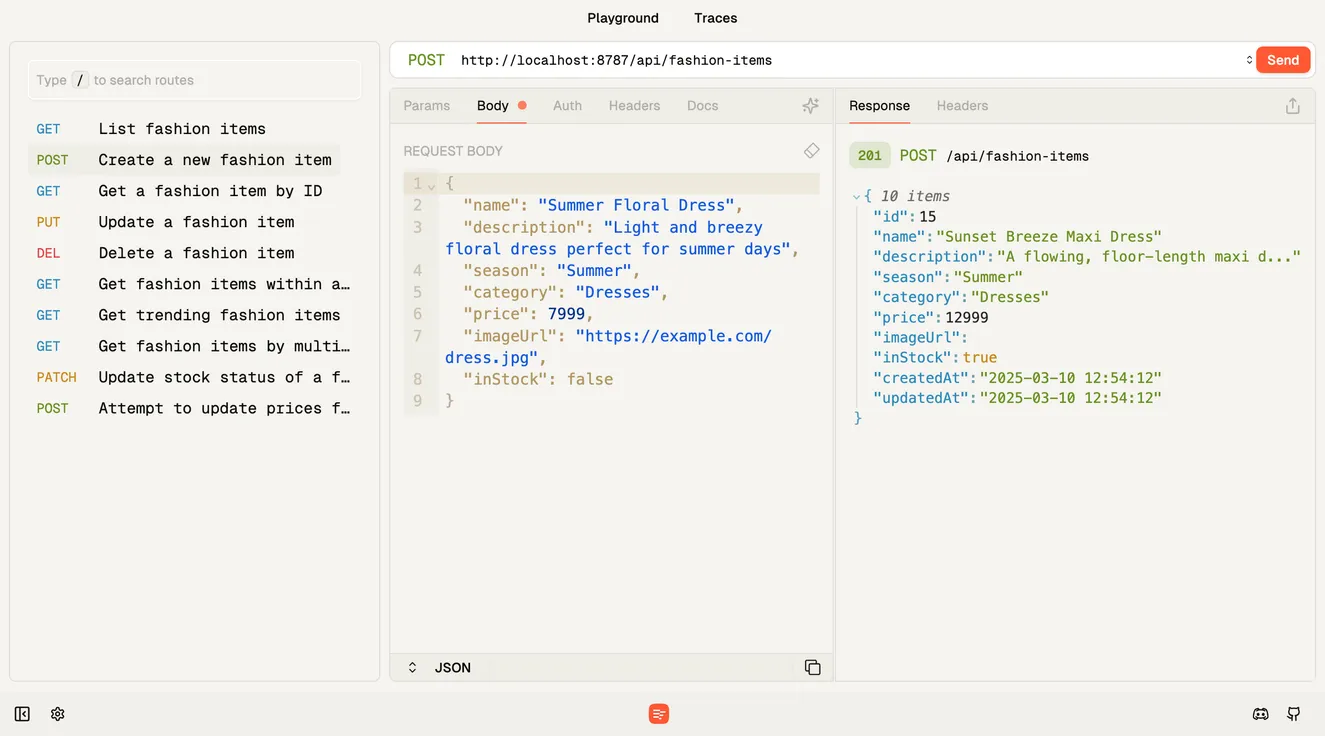
Task: Click the orange logs panel icon
Action: pos(658,714)
